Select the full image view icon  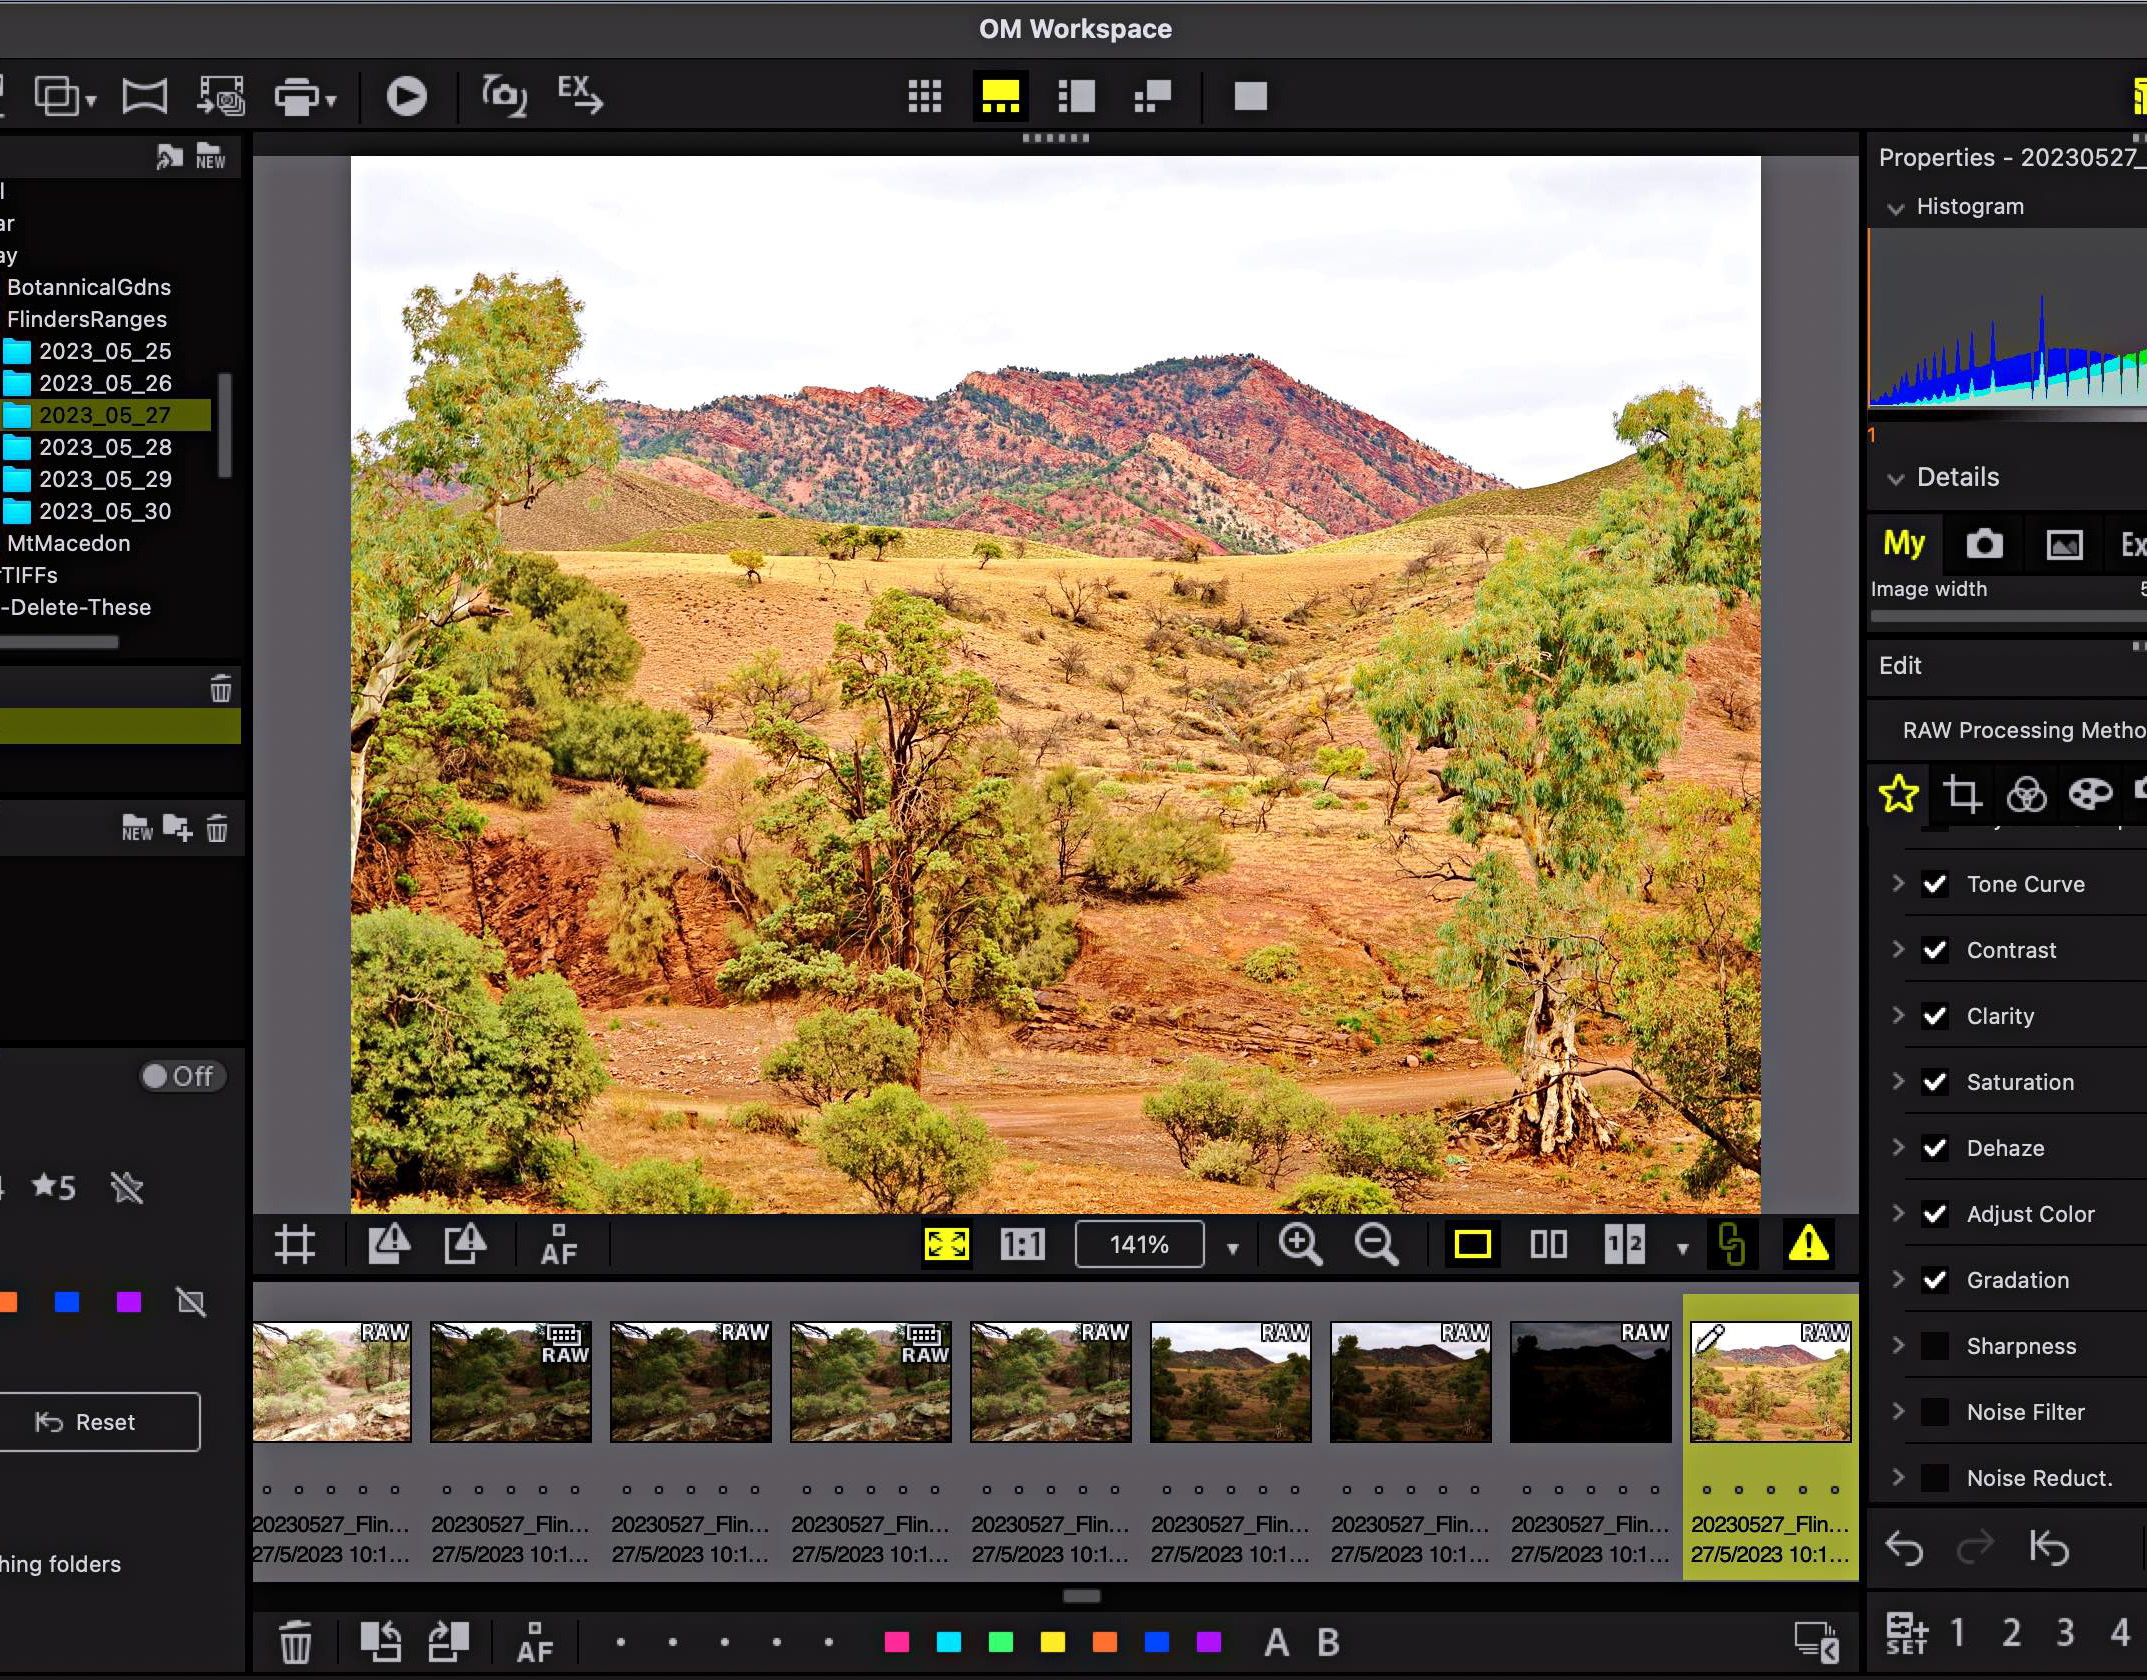1250,96
